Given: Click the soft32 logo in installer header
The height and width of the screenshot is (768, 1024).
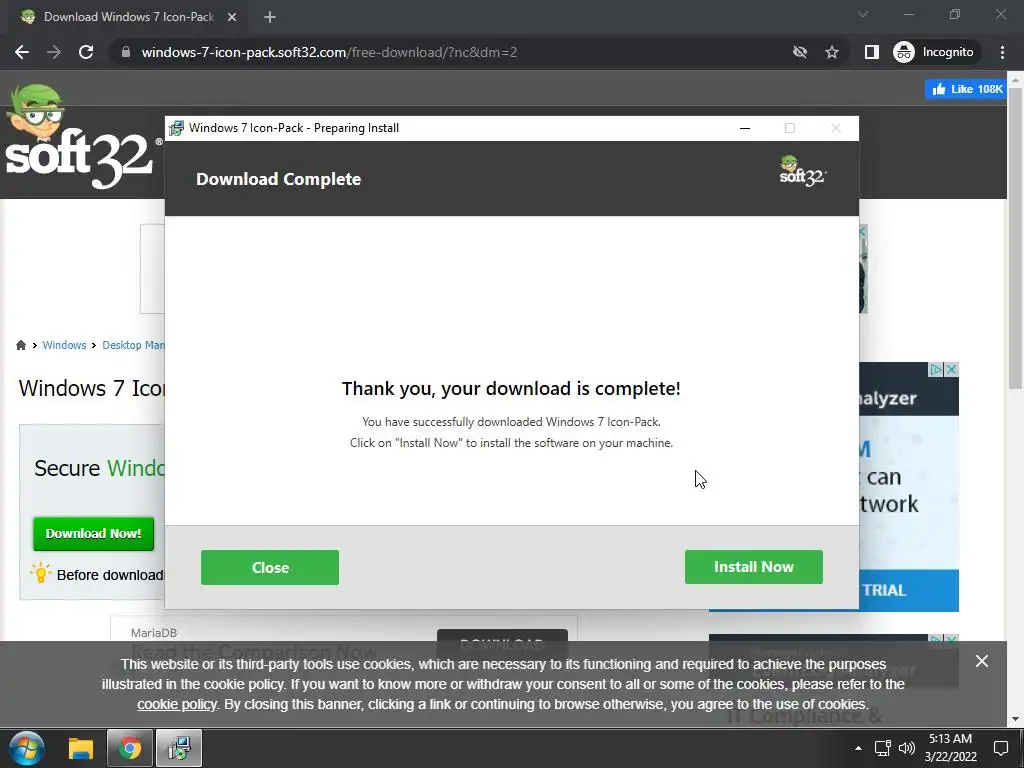Looking at the screenshot, I should [803, 171].
